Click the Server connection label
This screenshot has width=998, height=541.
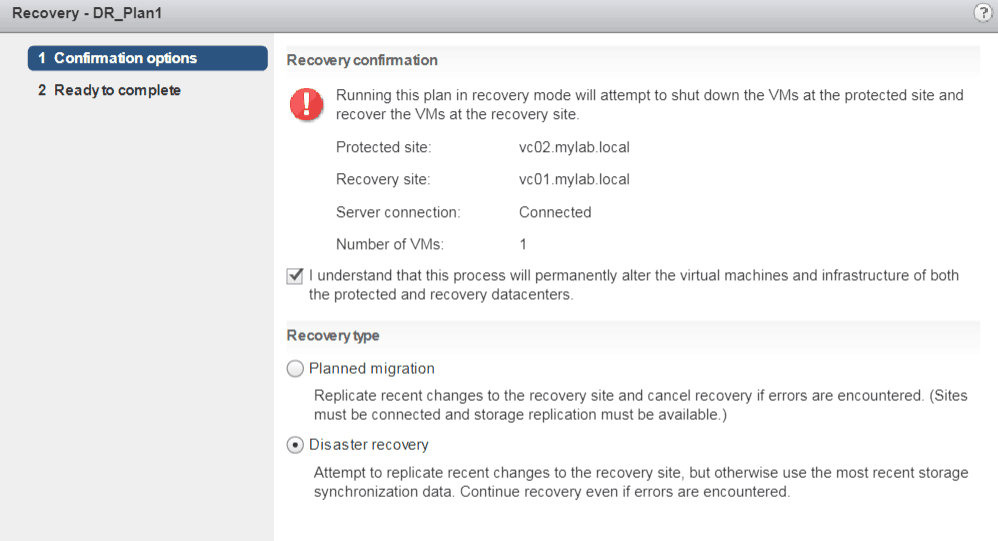point(398,212)
